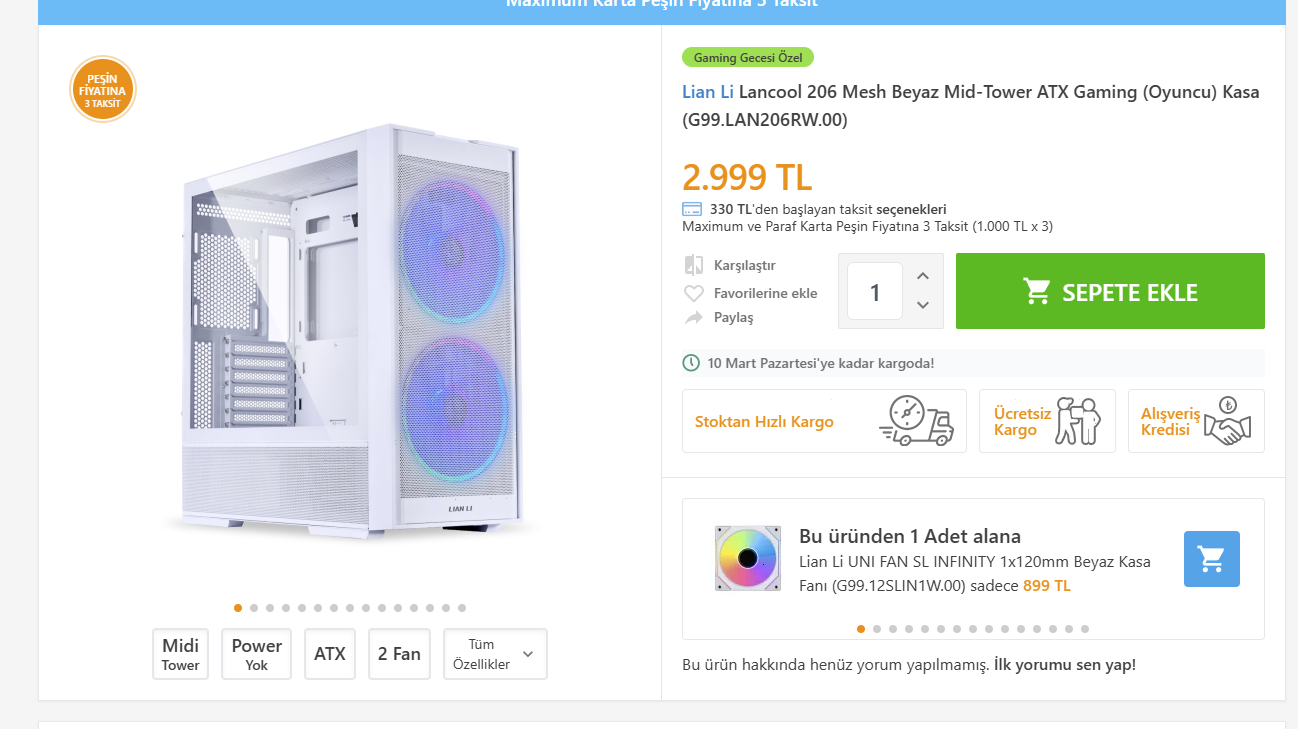Screen dimensions: 1298x729
Task: Click the quantity input field
Action: tap(875, 291)
